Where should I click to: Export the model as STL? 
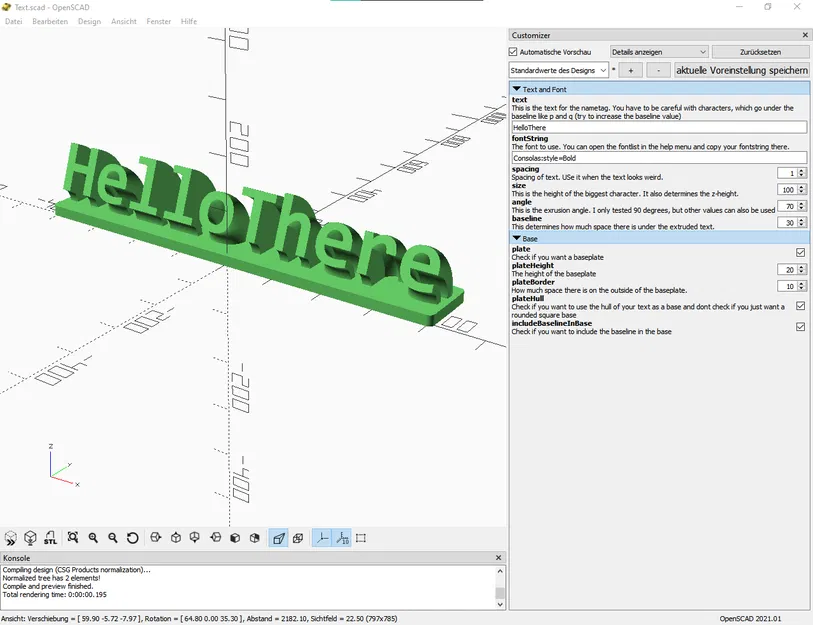pyautogui.click(x=48, y=537)
